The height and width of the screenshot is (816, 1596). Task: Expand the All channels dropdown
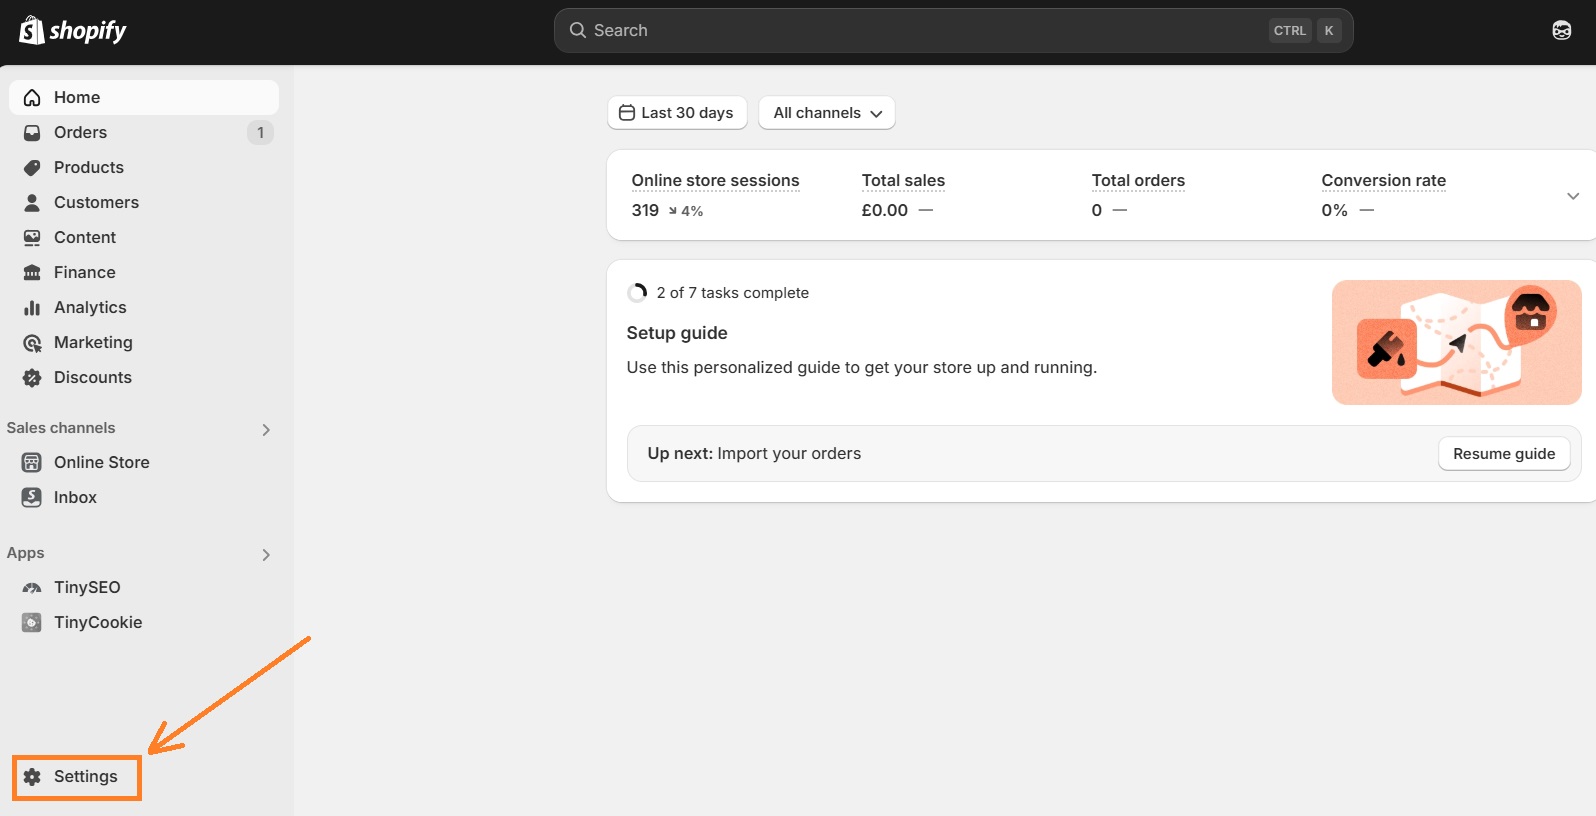pyautogui.click(x=826, y=112)
